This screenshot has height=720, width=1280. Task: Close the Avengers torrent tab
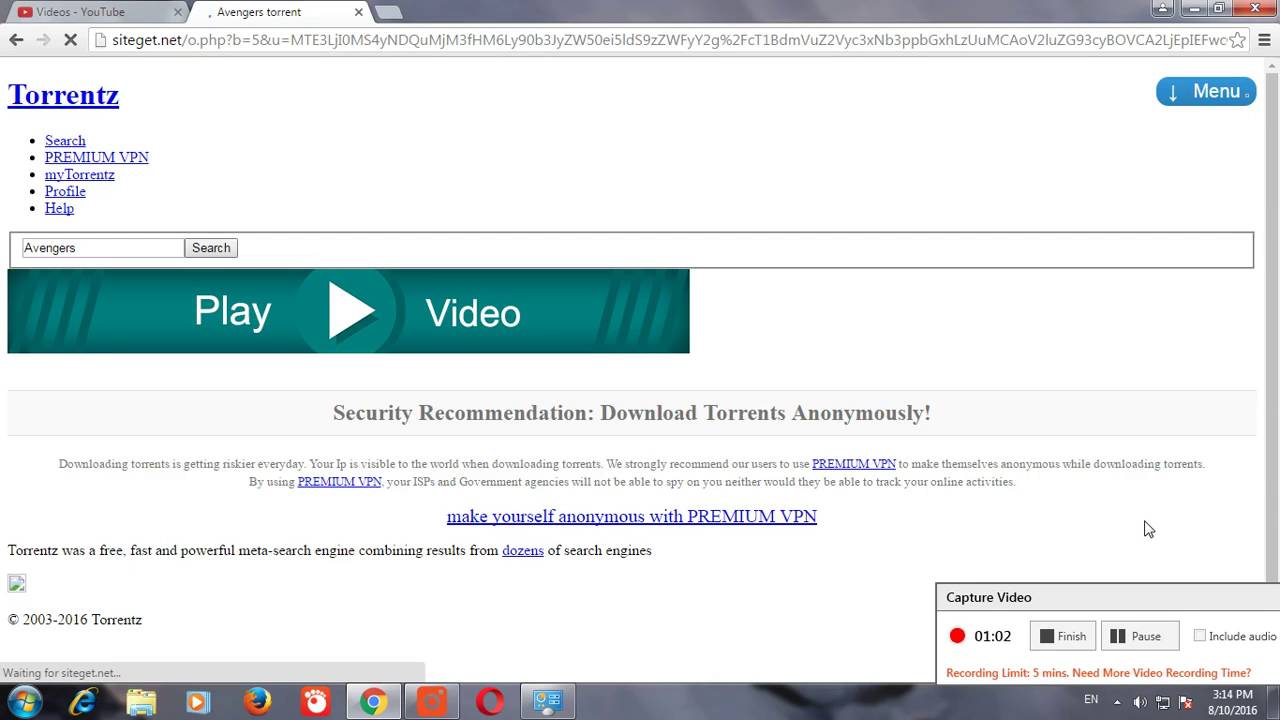point(359,12)
